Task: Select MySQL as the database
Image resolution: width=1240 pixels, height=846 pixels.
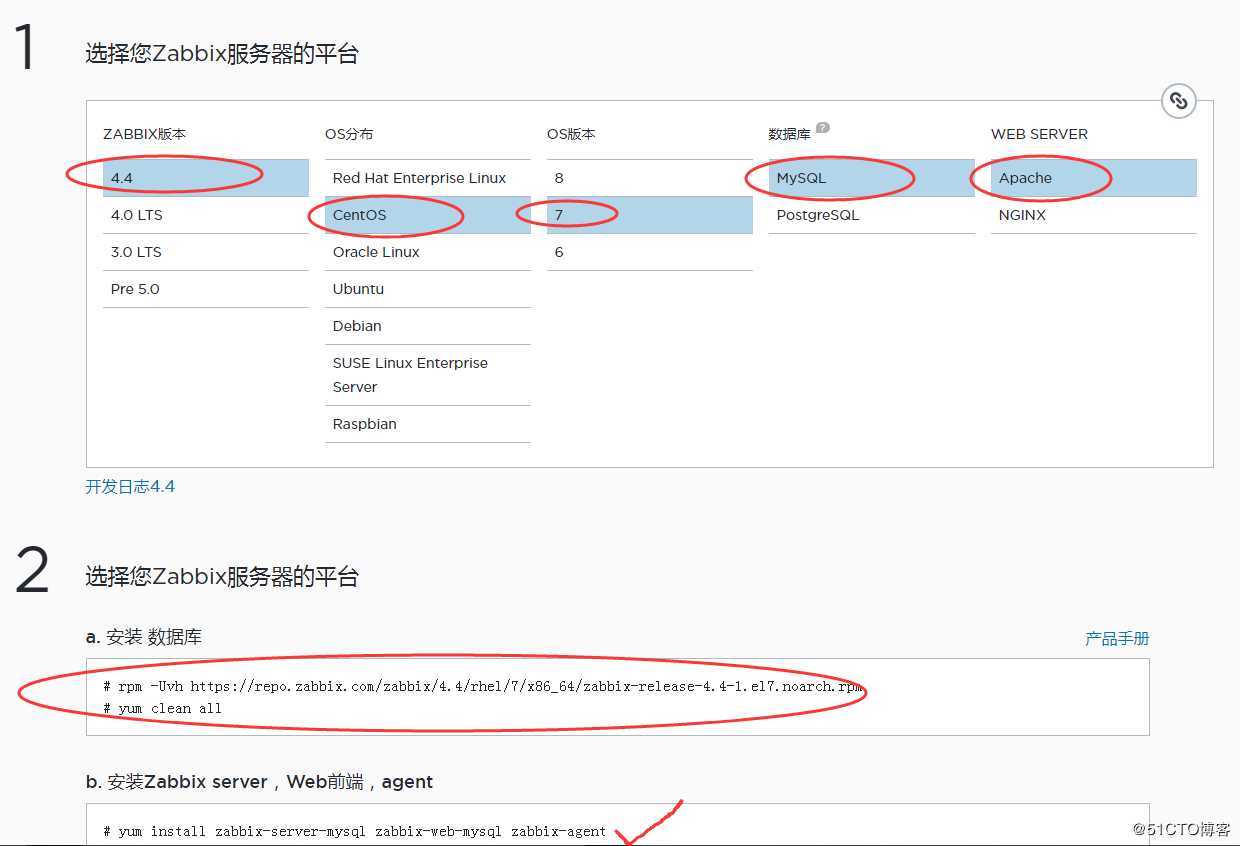Action: pyautogui.click(x=872, y=178)
